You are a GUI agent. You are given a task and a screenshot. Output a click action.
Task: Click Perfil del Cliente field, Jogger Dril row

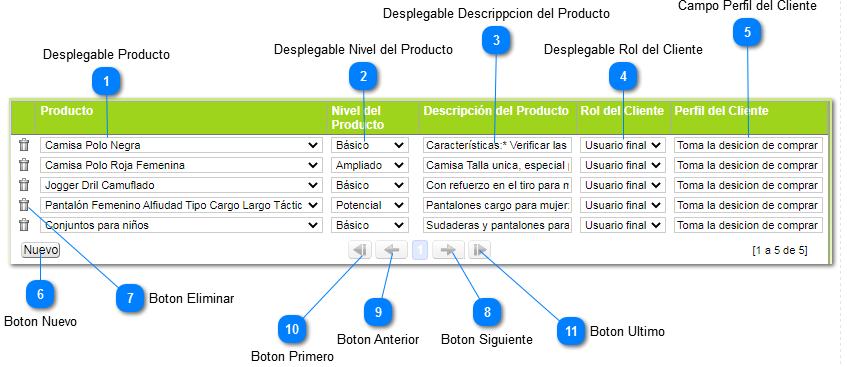click(x=749, y=185)
